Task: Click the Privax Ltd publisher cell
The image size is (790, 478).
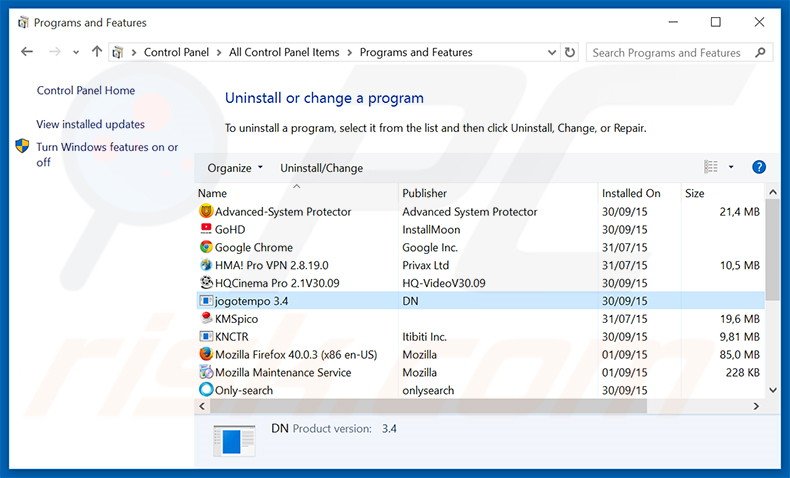Action: click(426, 265)
